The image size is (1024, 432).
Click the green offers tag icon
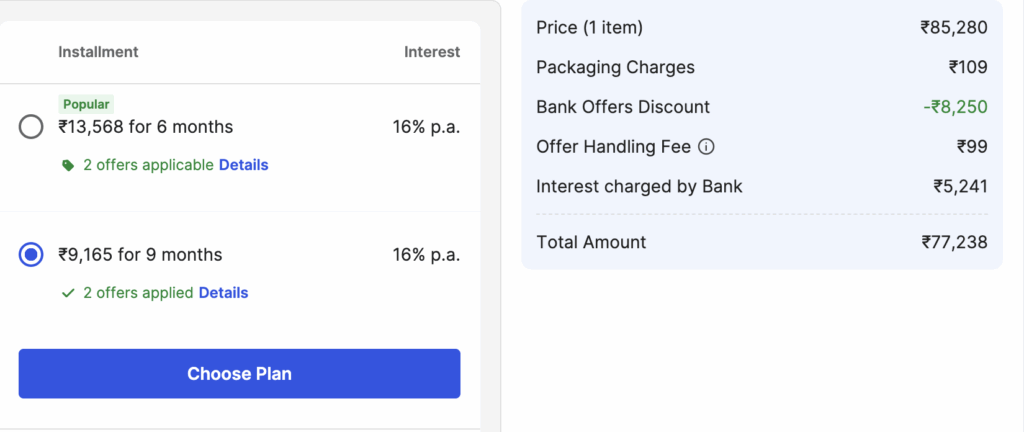(68, 166)
